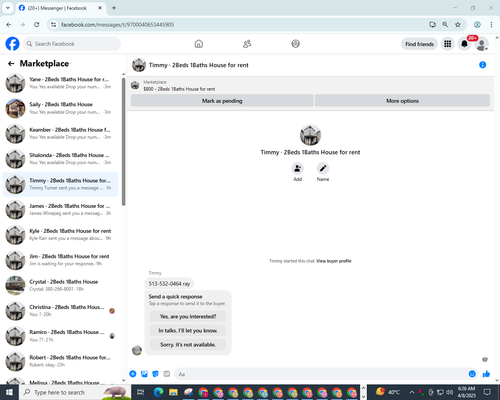
Task: Click choose a sticker icon
Action: tap(155, 374)
